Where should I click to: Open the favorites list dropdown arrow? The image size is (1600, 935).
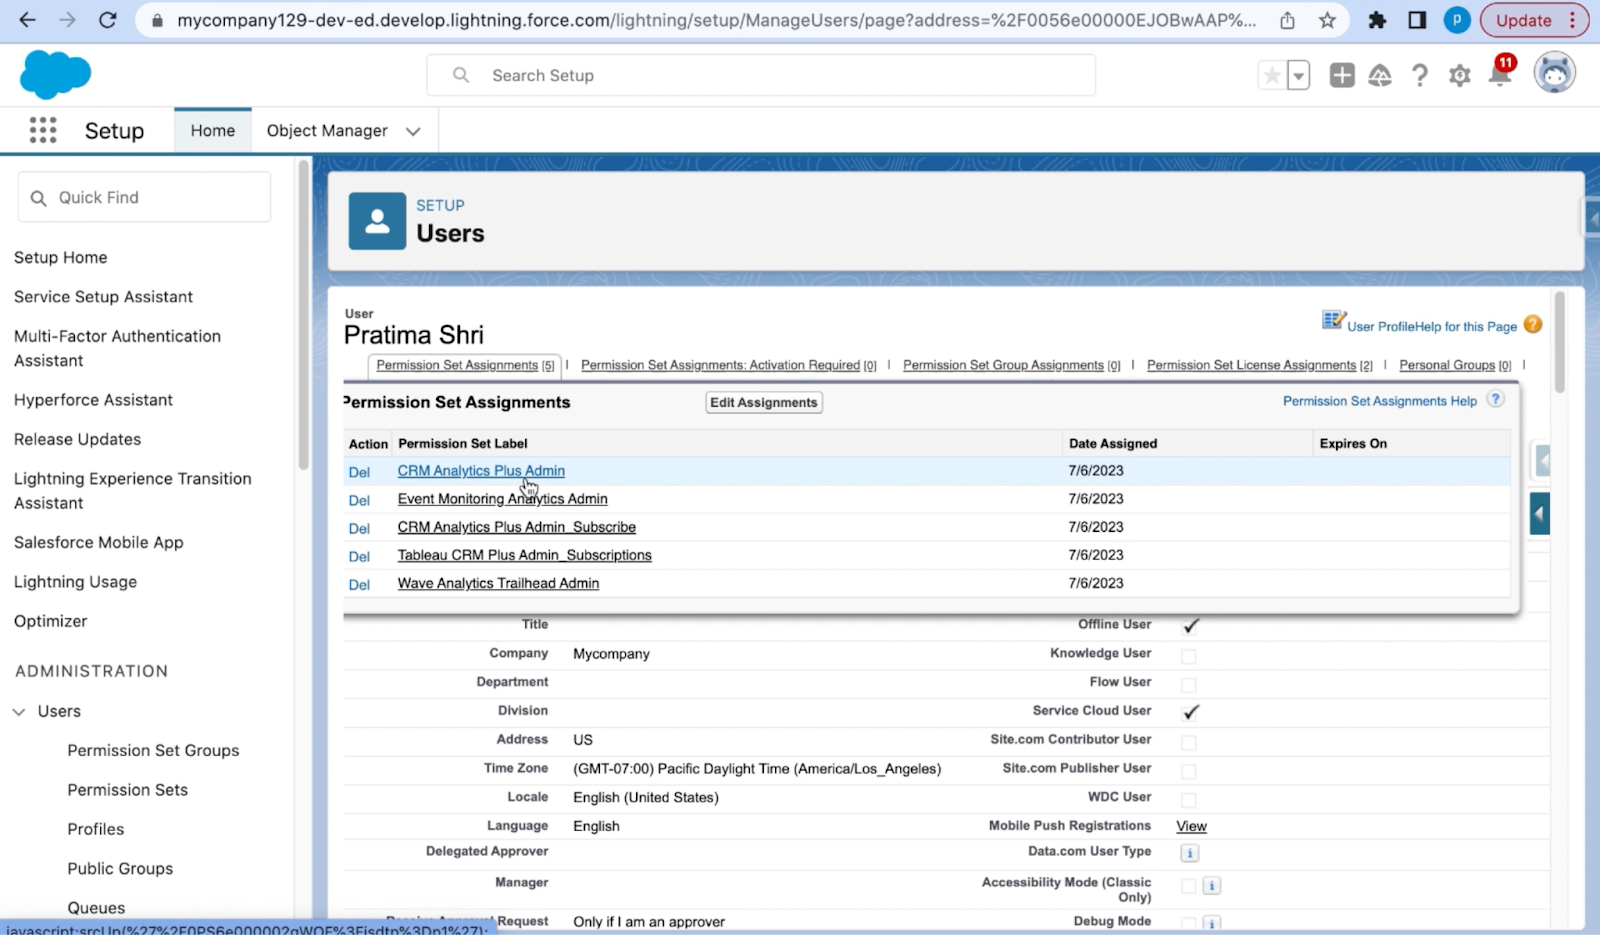[1297, 74]
